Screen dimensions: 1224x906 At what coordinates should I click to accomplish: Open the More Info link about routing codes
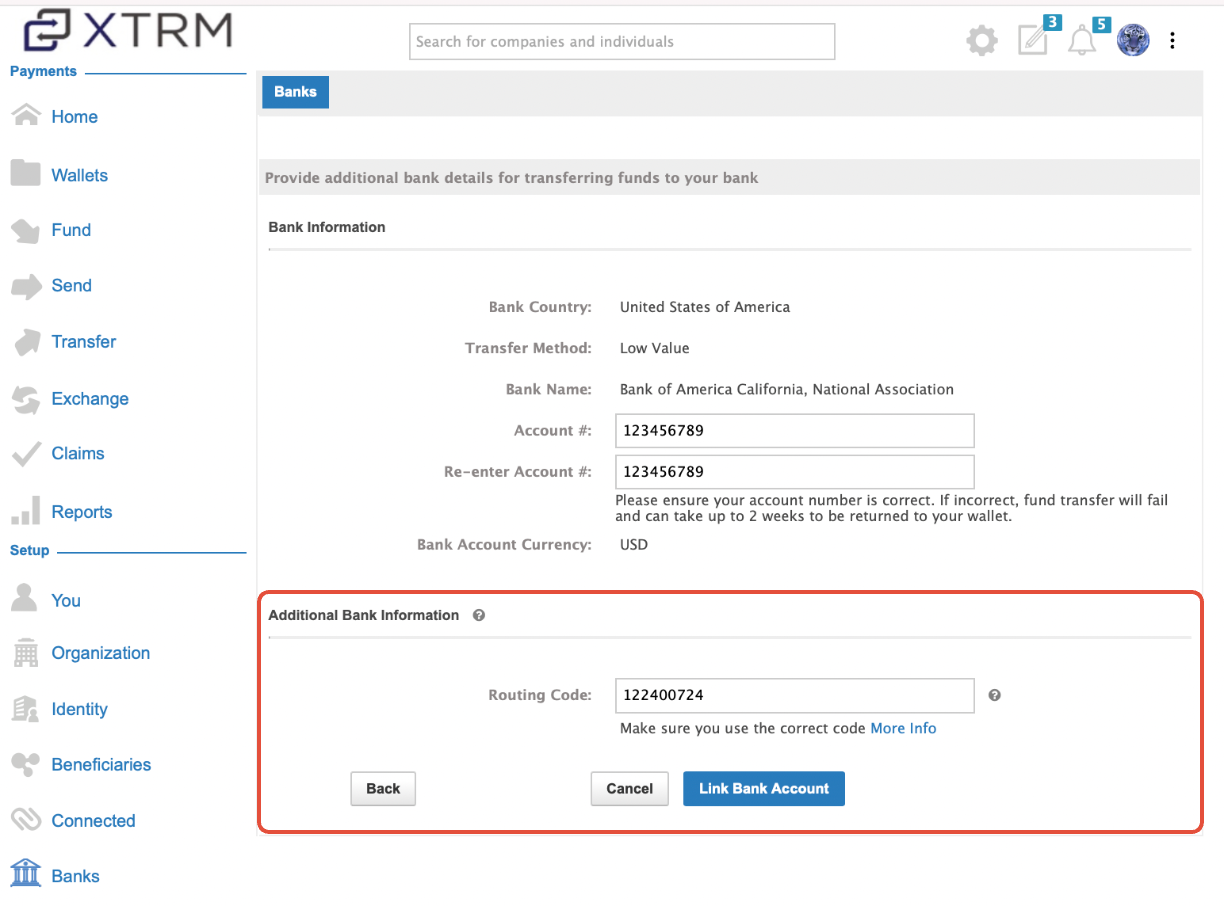[903, 728]
